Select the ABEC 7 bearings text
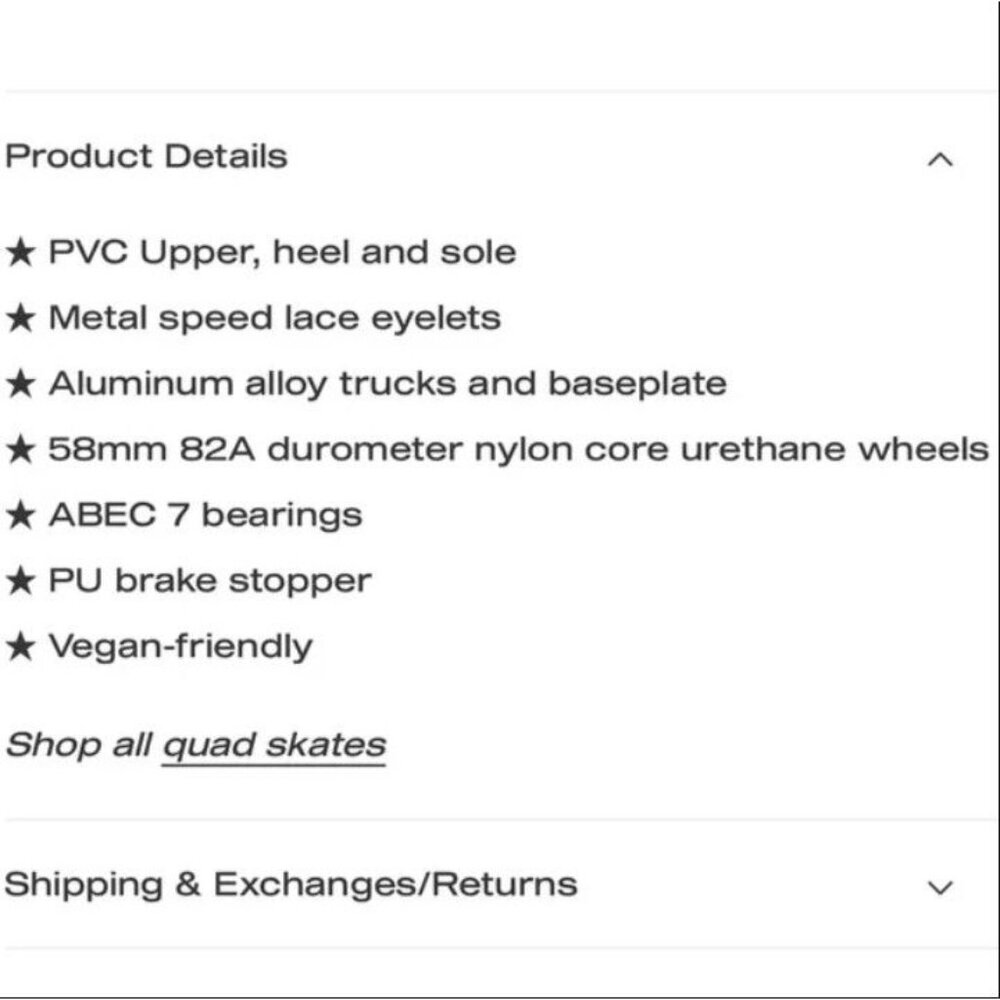The image size is (1000, 1000). [x=205, y=516]
